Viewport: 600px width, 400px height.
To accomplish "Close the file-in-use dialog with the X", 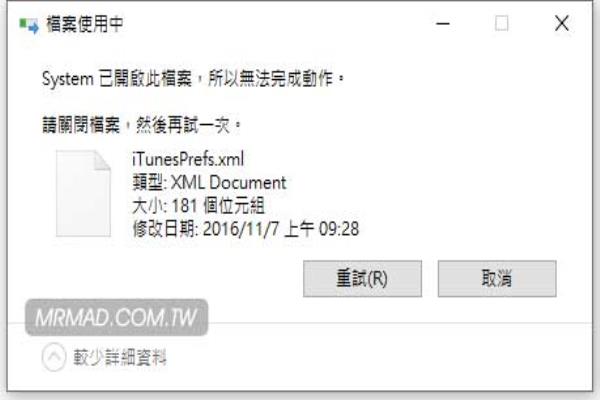I will pos(562,24).
